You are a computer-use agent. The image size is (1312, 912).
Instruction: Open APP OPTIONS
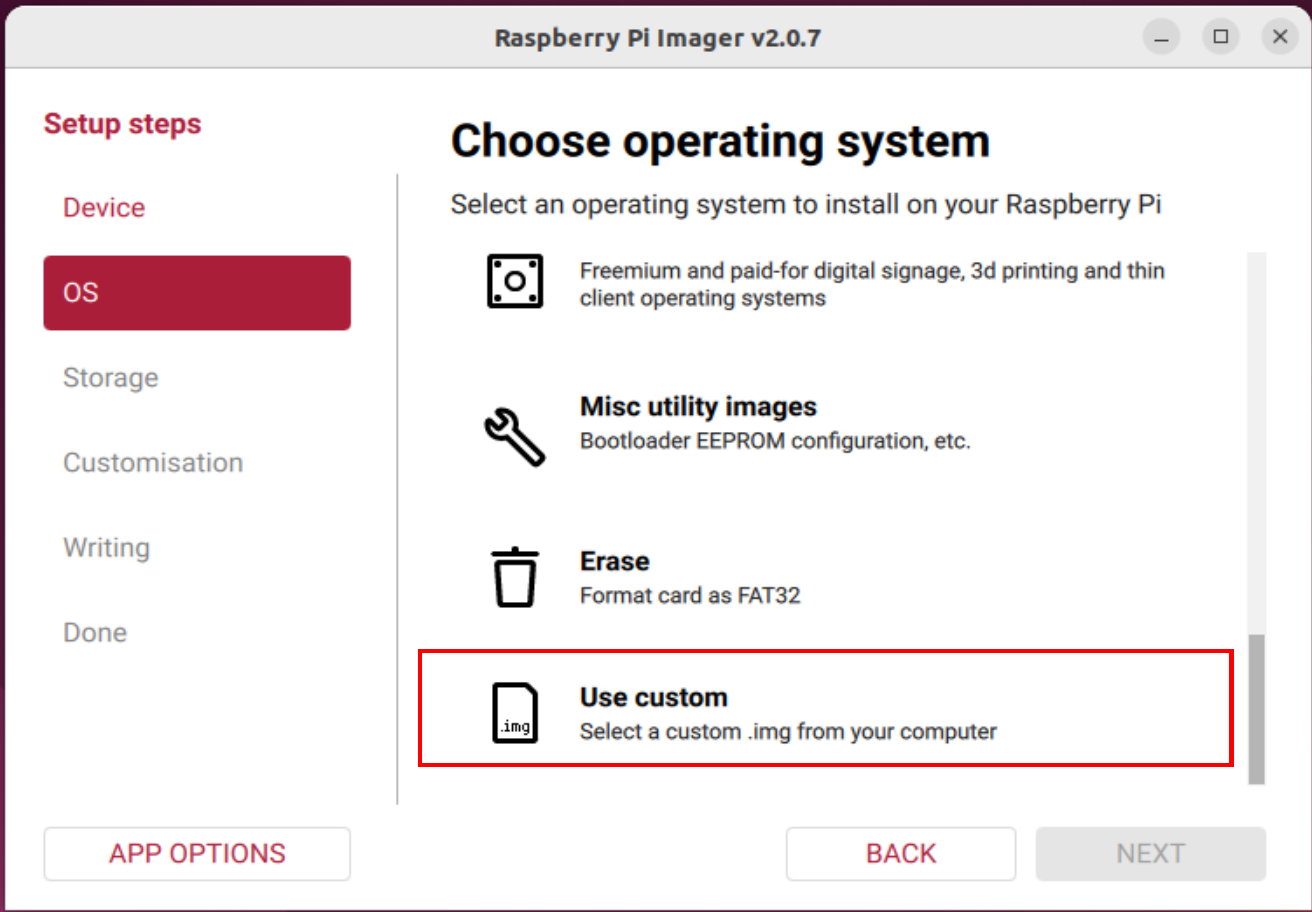click(197, 854)
